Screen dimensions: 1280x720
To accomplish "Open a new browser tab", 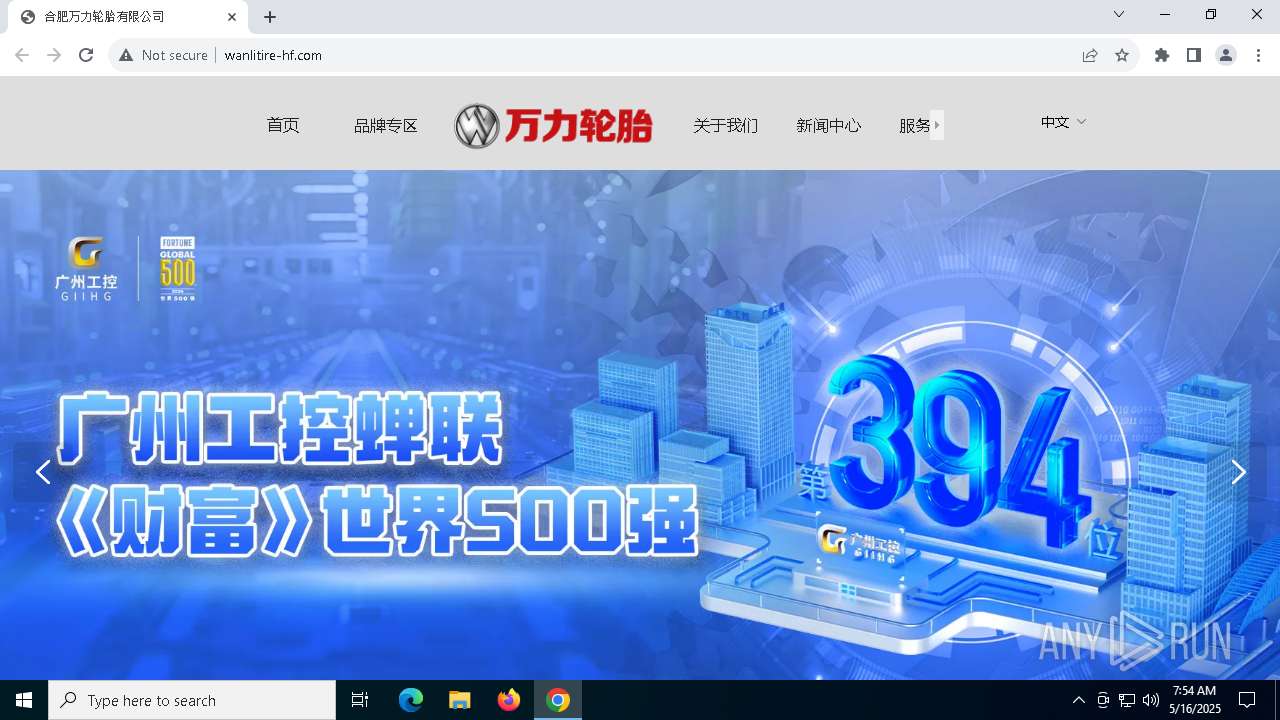I will click(270, 17).
